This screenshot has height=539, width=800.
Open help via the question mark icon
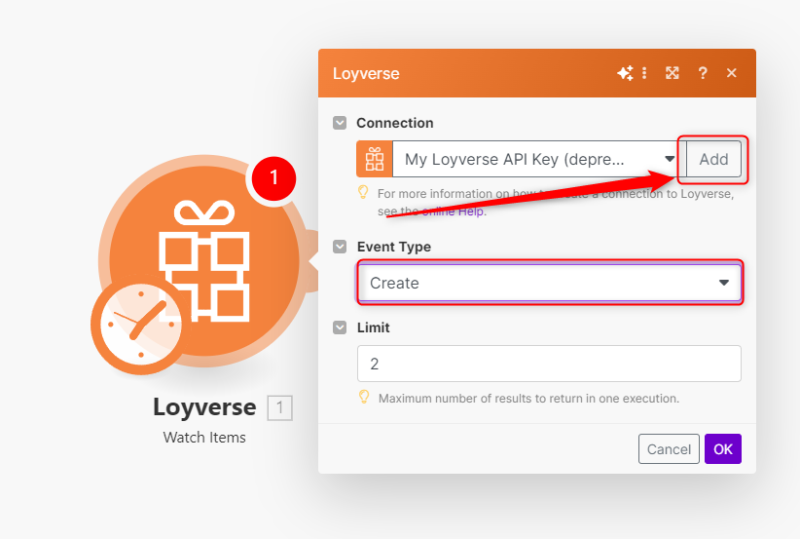click(703, 73)
